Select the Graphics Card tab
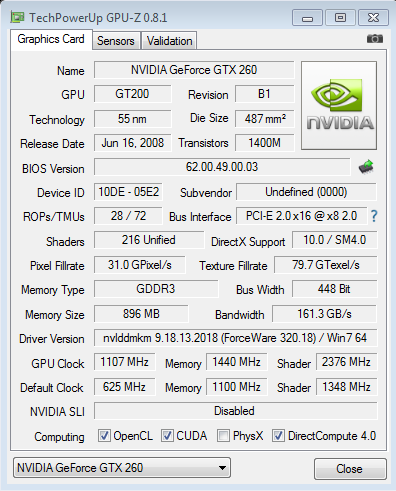 coord(51,39)
